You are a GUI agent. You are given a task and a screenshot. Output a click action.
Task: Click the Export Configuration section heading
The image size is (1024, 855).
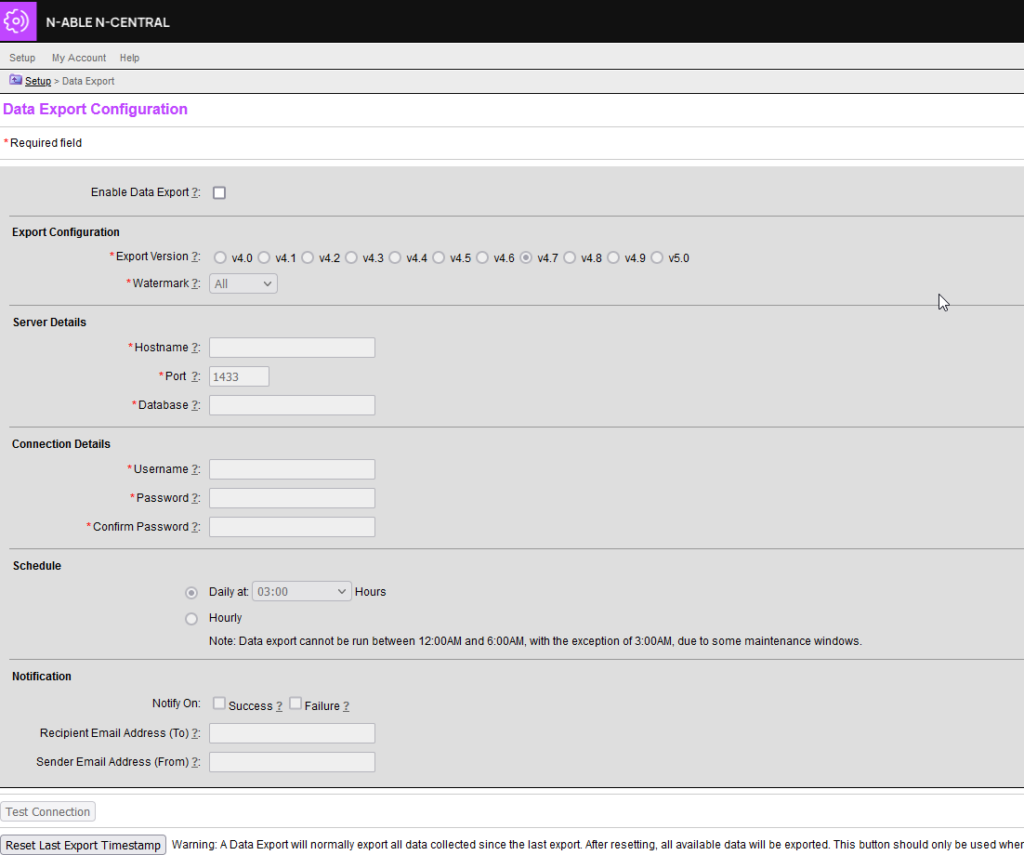pyautogui.click(x=66, y=232)
